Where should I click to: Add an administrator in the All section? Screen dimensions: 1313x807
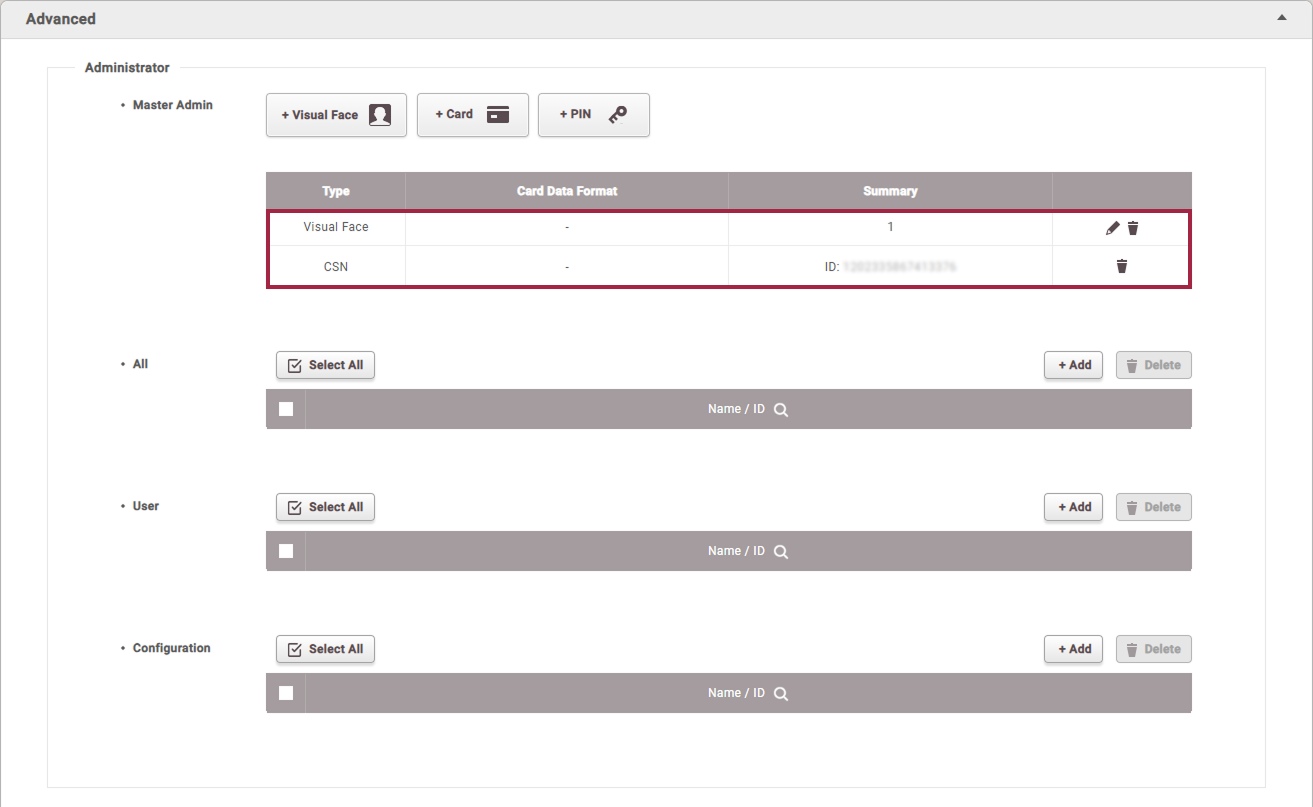click(x=1074, y=365)
